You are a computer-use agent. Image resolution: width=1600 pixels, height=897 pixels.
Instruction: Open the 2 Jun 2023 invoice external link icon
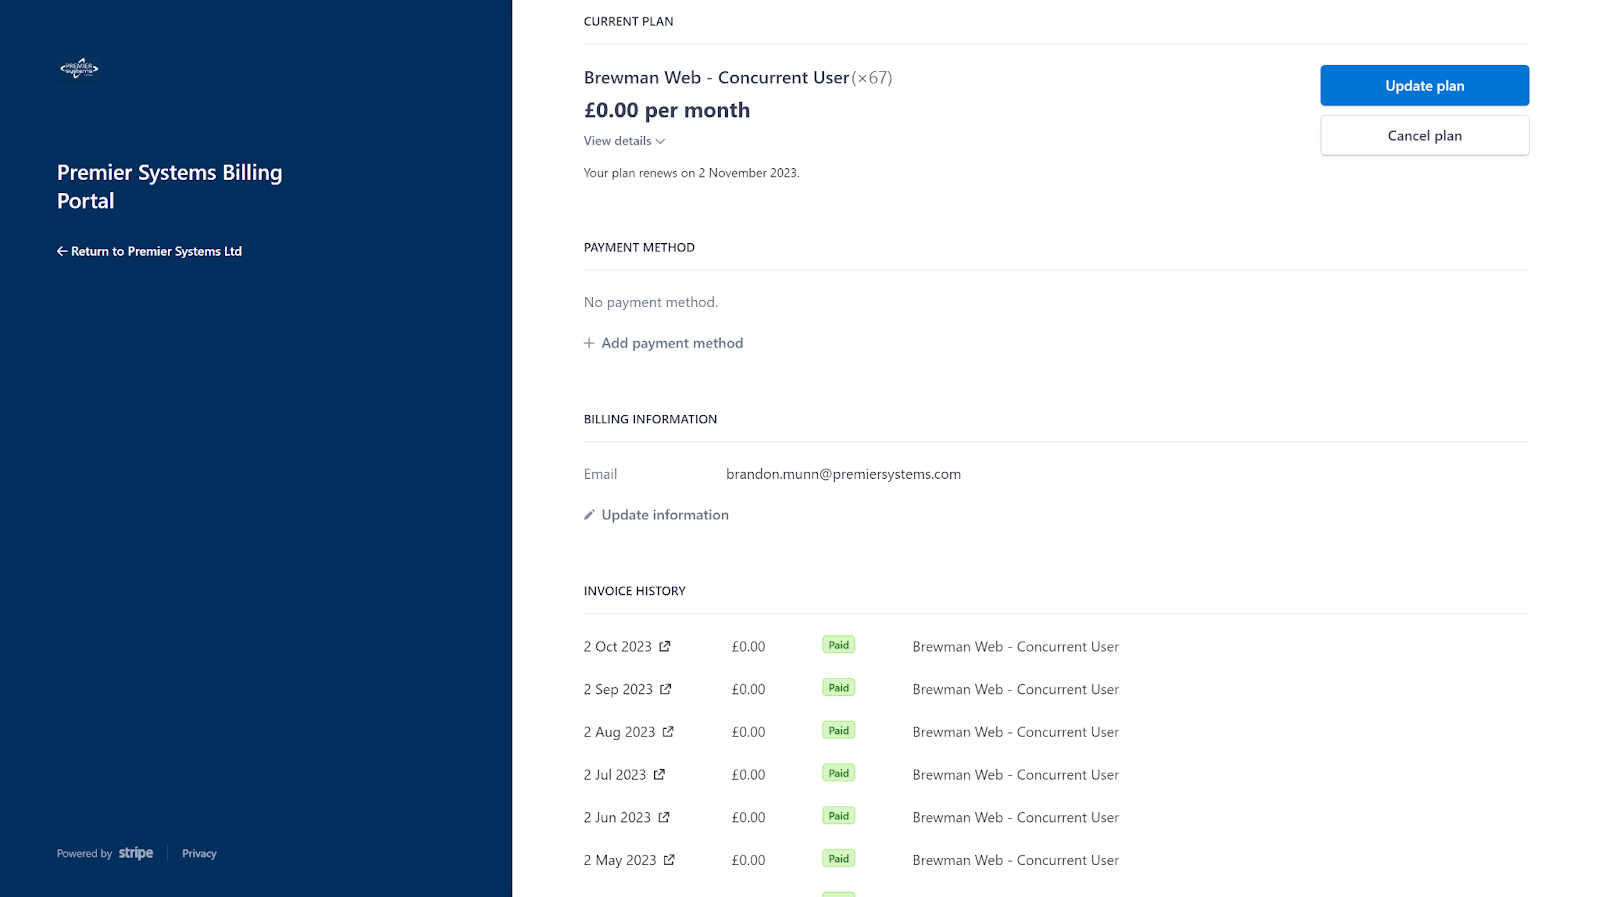click(664, 817)
